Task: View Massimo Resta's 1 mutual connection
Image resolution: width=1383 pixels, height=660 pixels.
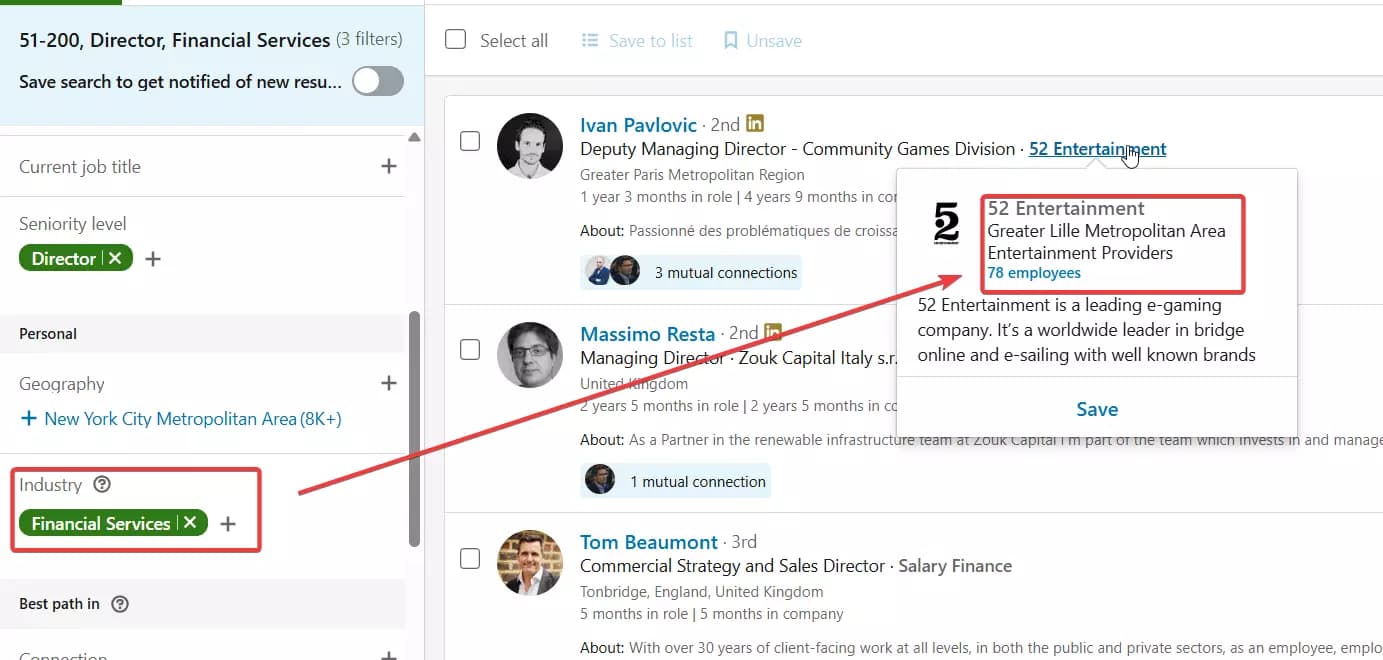Action: [x=675, y=481]
